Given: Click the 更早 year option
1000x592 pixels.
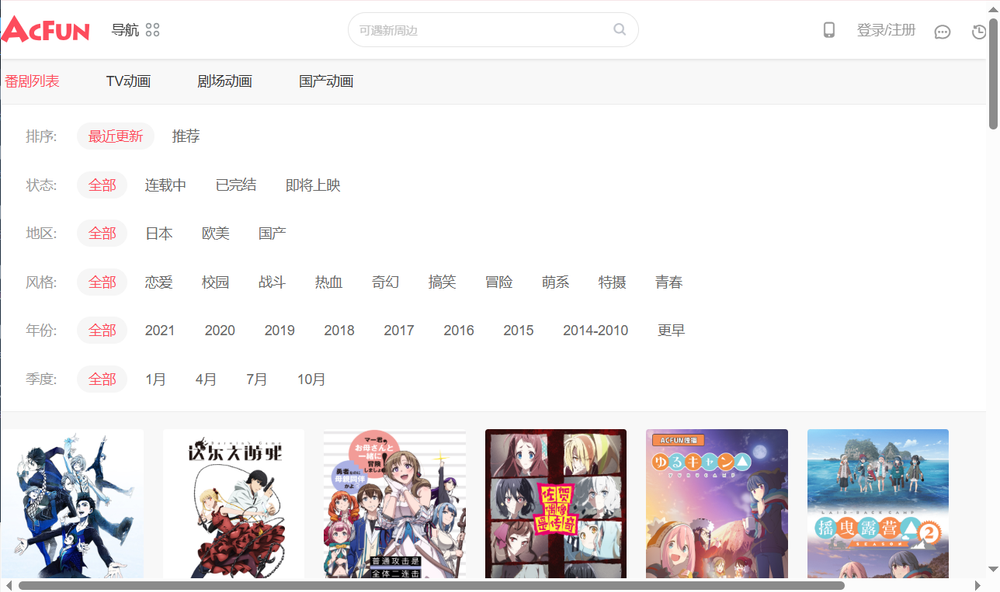Looking at the screenshot, I should coord(671,330).
